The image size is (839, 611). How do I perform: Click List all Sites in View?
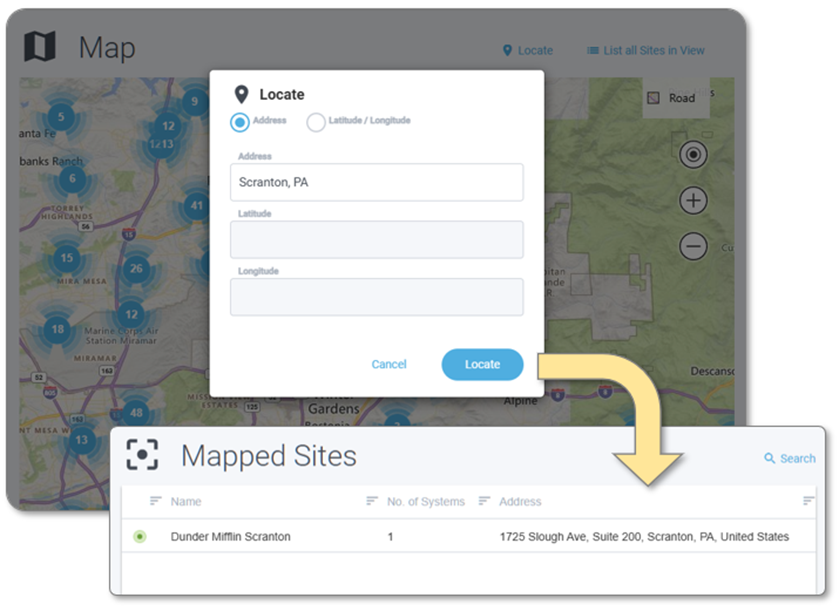pyautogui.click(x=645, y=51)
